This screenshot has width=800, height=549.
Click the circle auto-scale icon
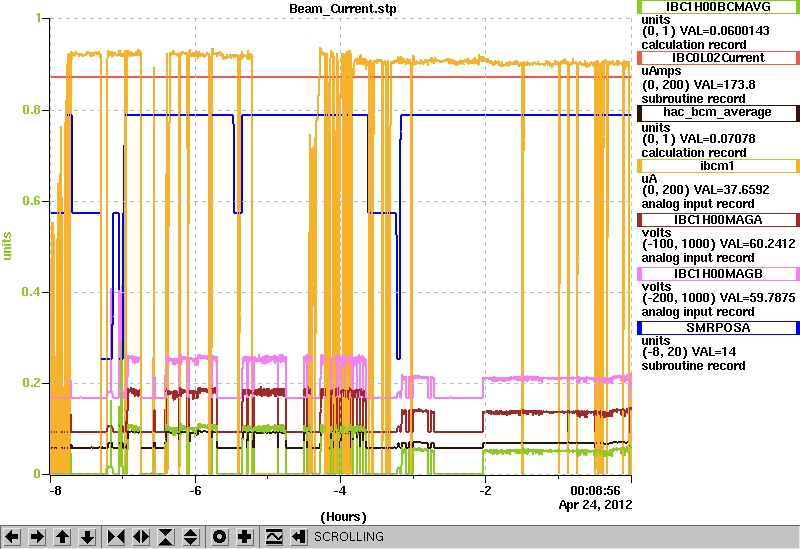(220, 537)
